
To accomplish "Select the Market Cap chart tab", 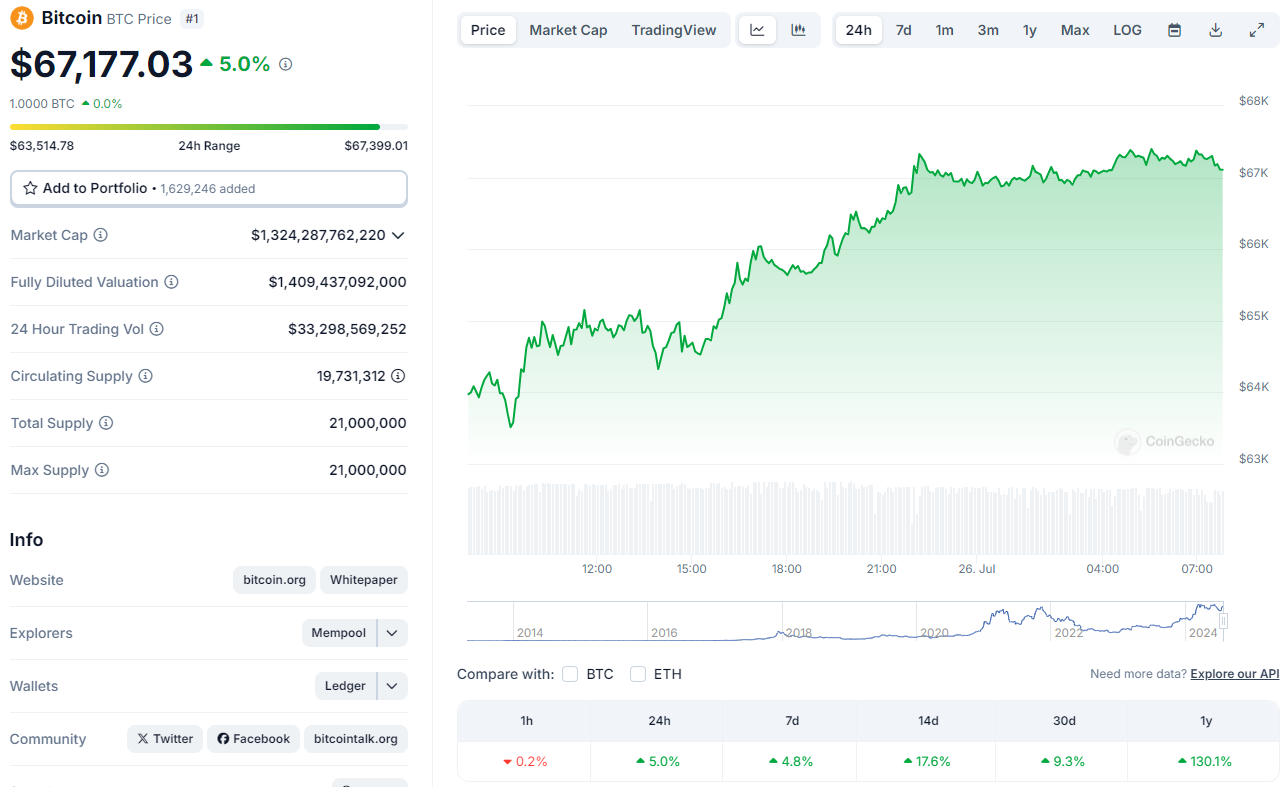I will (568, 30).
